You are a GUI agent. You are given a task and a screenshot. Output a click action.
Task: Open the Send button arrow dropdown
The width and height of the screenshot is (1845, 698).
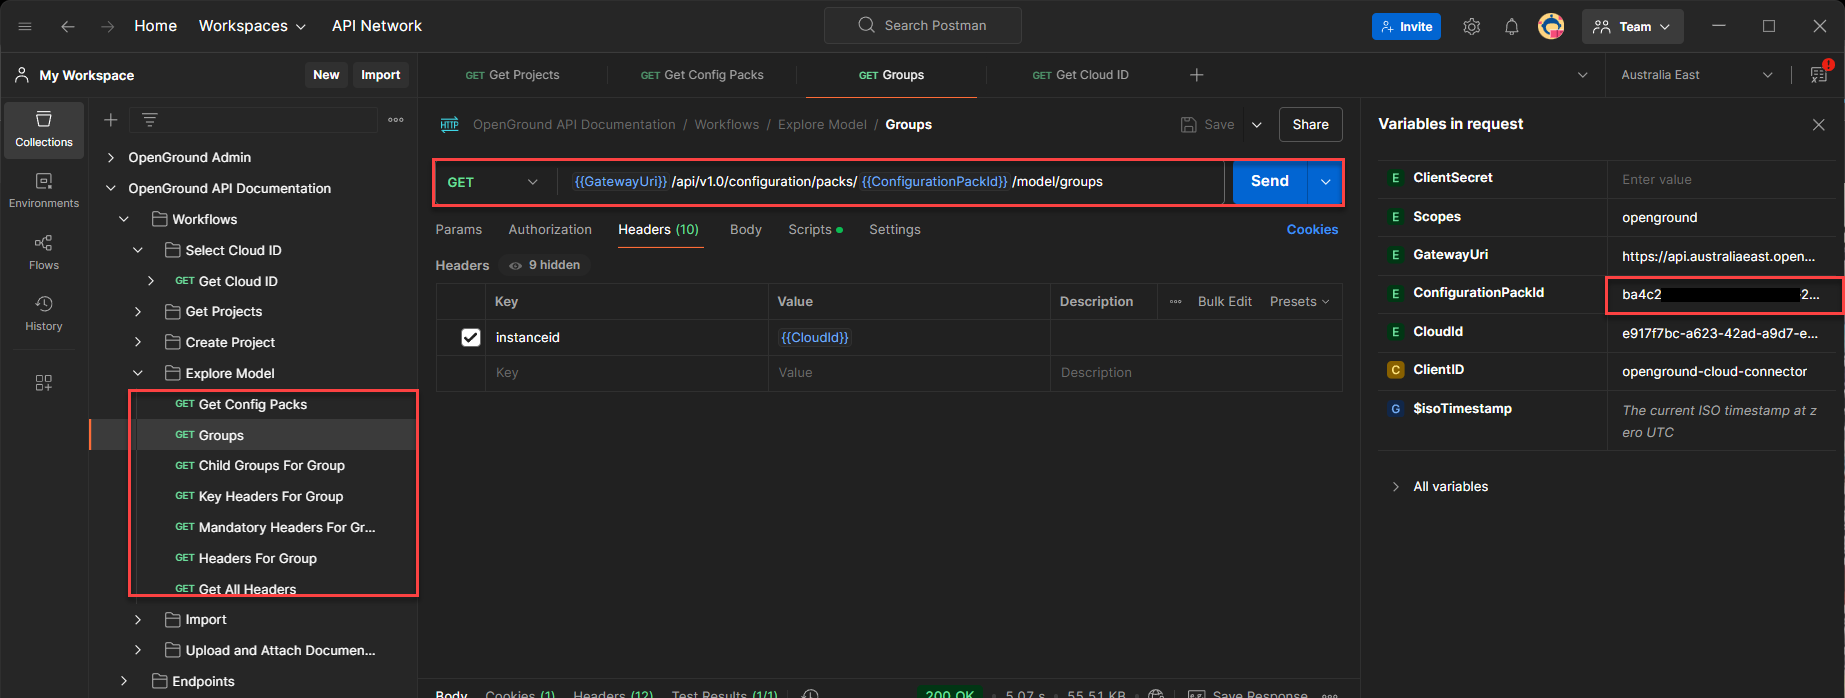1325,182
